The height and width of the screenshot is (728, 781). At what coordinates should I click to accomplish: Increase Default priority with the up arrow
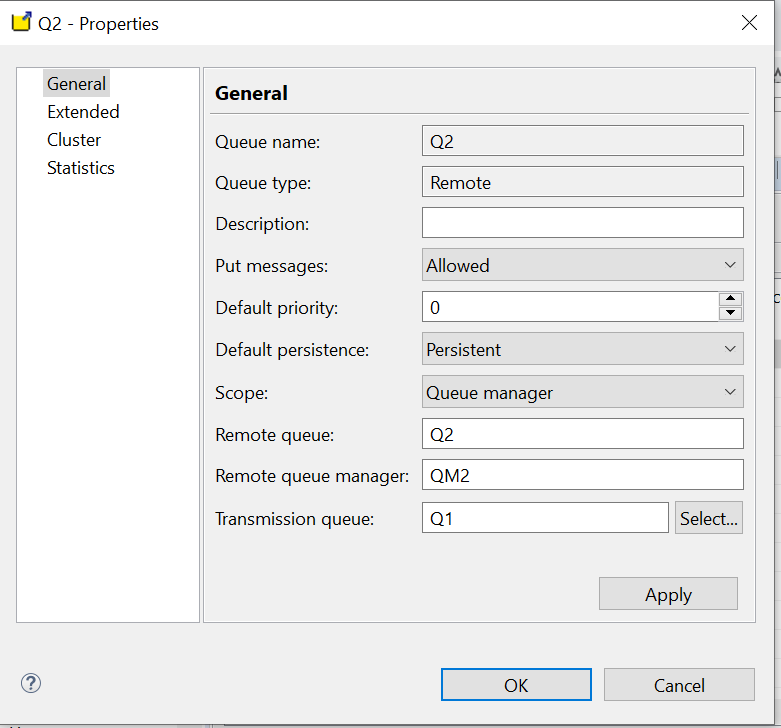click(x=730, y=299)
